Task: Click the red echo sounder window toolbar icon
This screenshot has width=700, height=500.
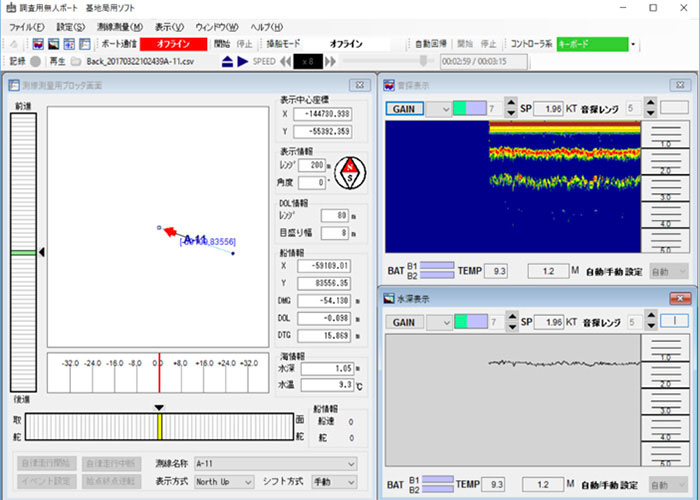Action: pos(38,44)
